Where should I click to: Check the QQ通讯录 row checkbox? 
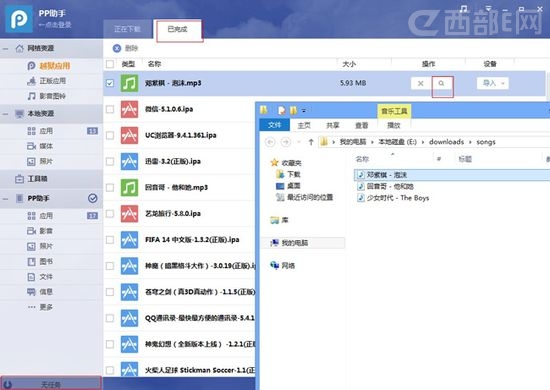pyautogui.click(x=110, y=318)
